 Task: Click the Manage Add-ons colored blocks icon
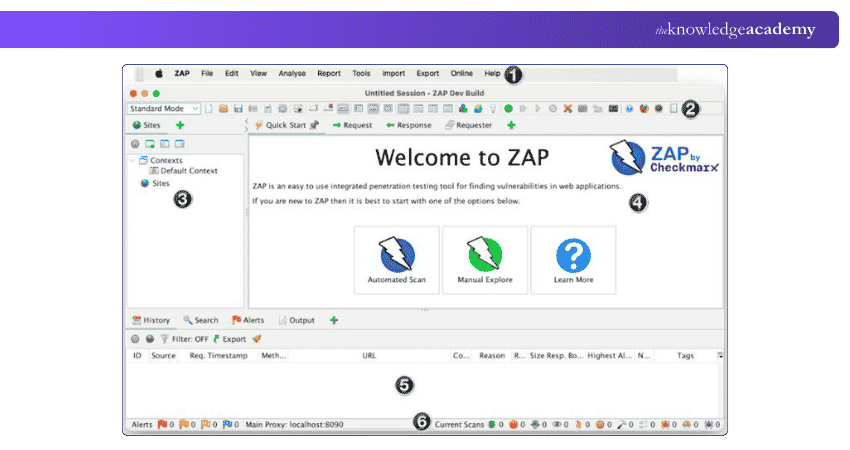(463, 108)
